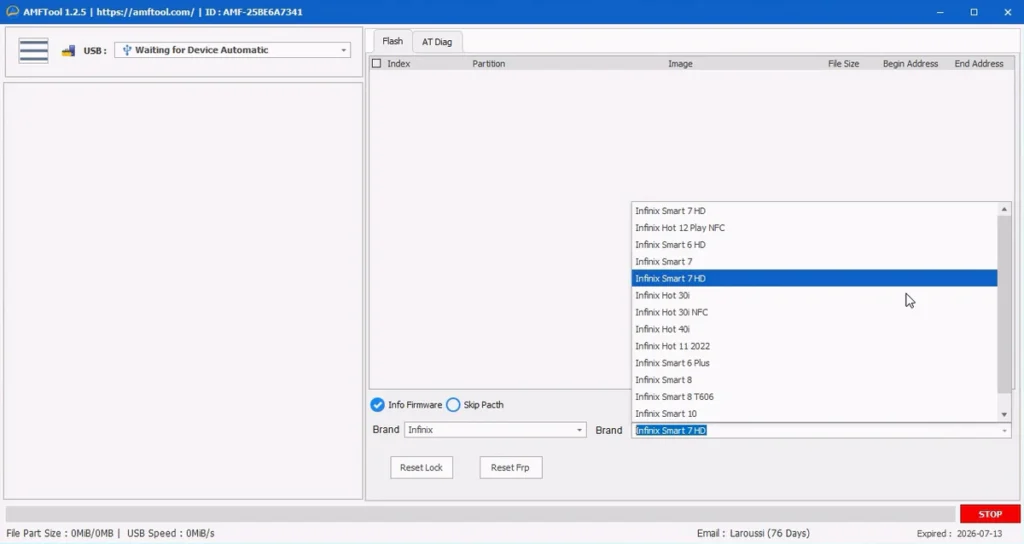Enable the Info Firmware option

377,405
